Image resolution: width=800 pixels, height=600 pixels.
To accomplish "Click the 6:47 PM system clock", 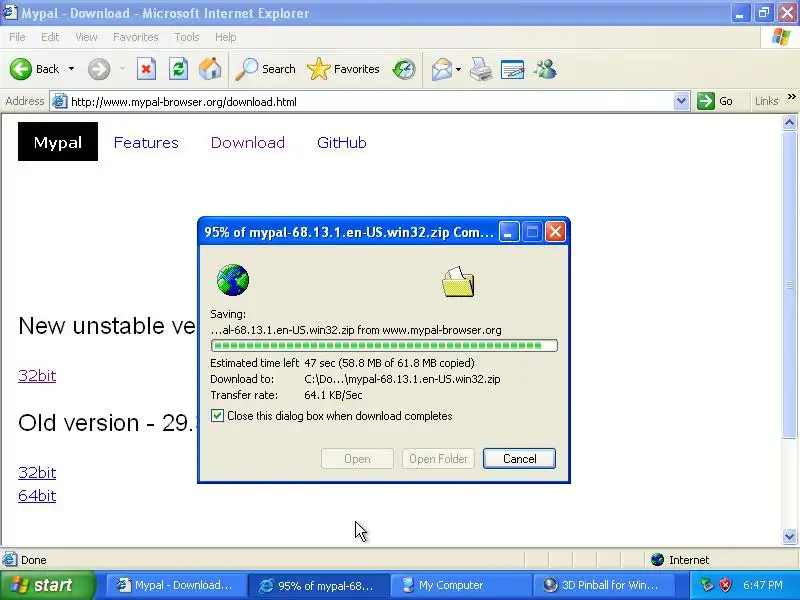I will pos(763,585).
